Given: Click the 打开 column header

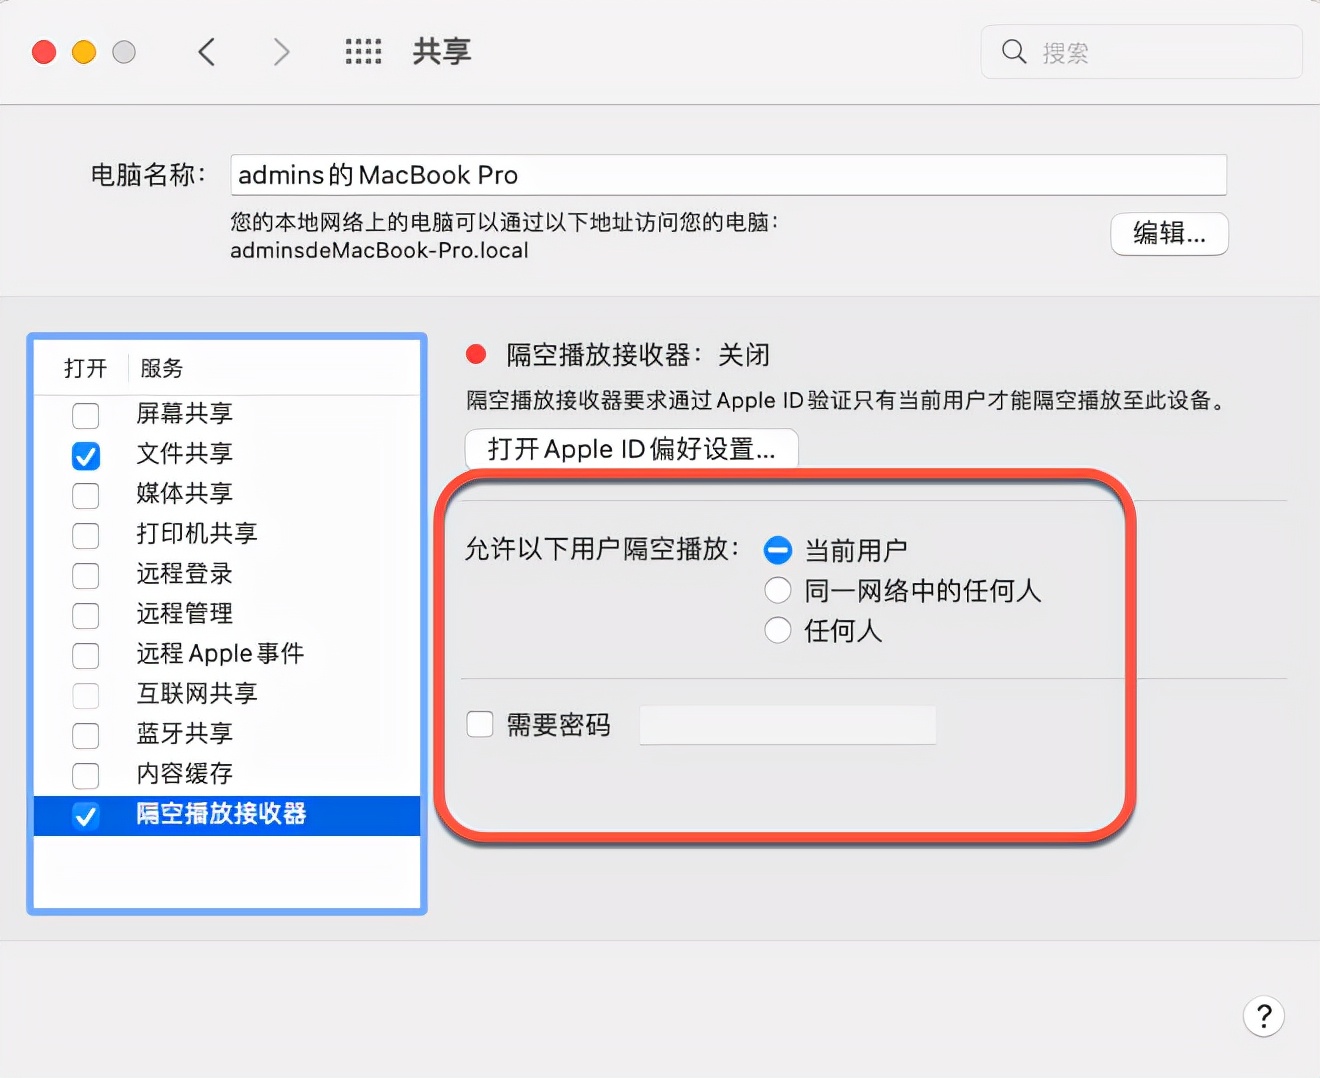Looking at the screenshot, I should (x=85, y=368).
